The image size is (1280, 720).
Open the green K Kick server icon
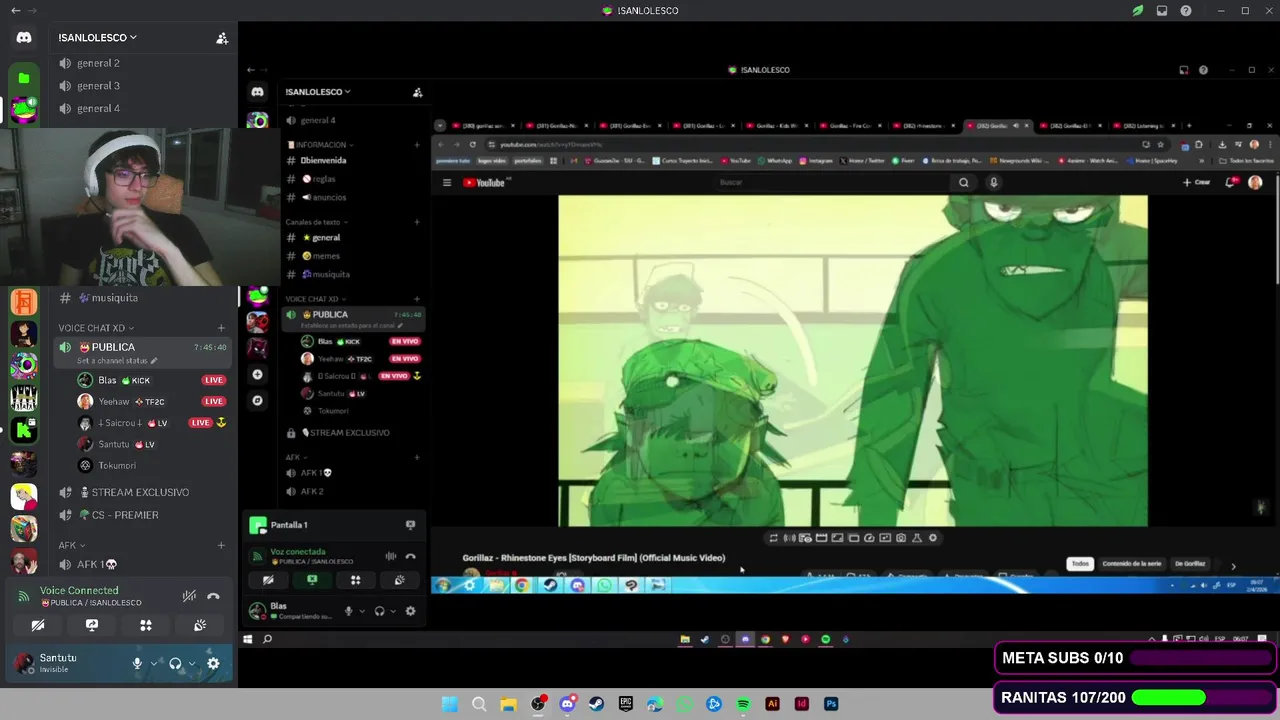pyautogui.click(x=24, y=430)
